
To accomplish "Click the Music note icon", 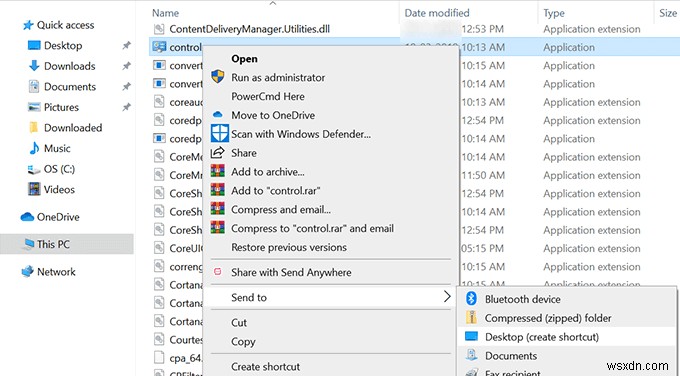I will click(x=34, y=148).
